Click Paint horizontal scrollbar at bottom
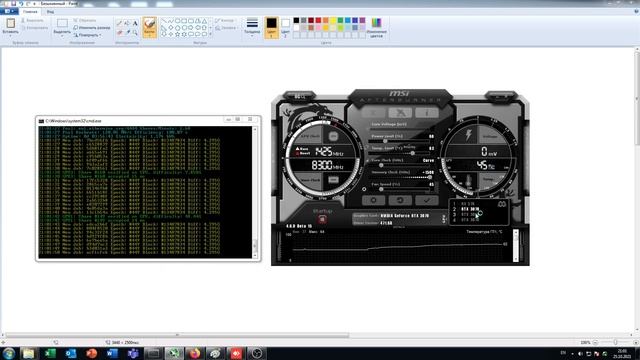 point(177,335)
